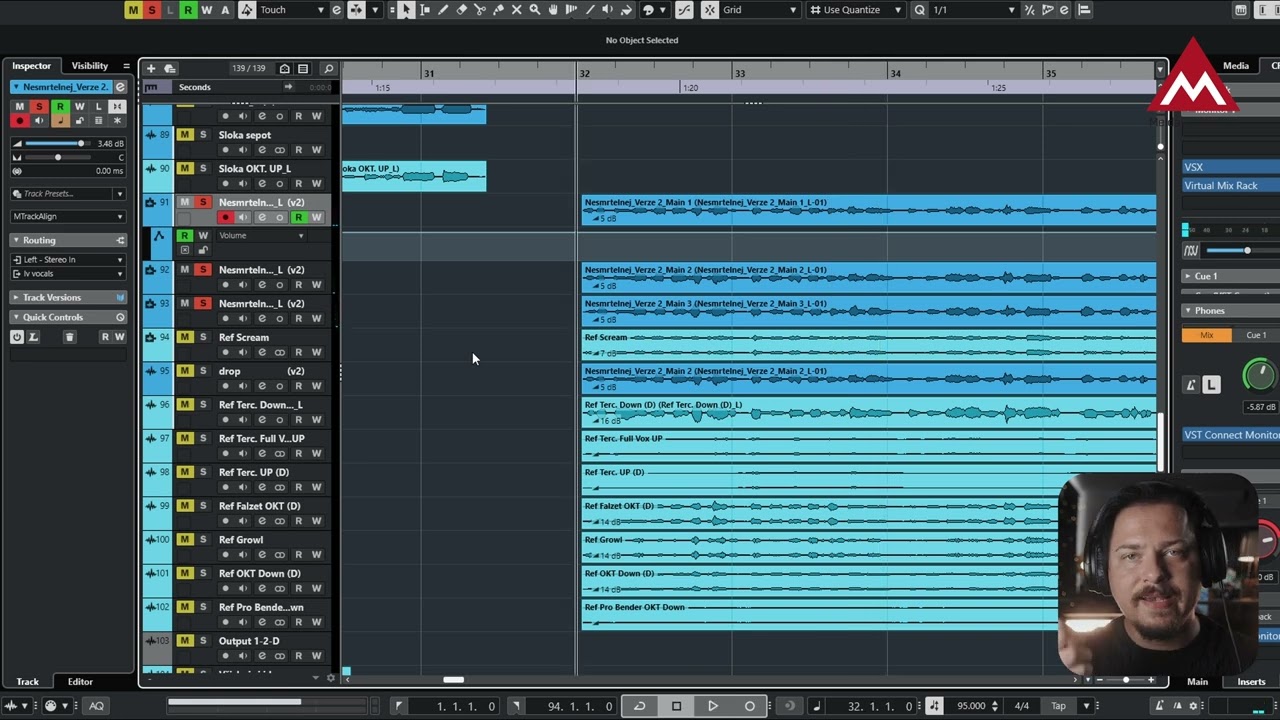1280x720 pixels.
Task: Select the Draw pencil tool
Action: [x=443, y=10]
